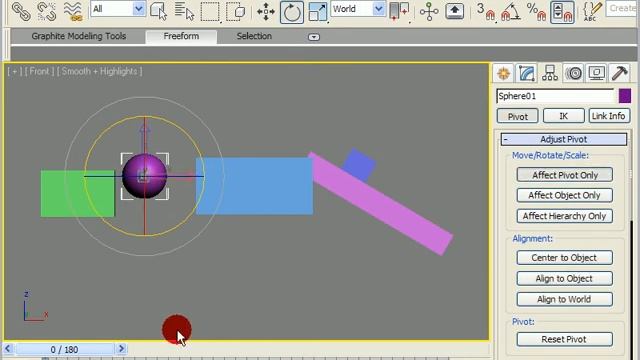Open the [Smooth + Highlights] shading menu
640x360 pixels.
(100, 71)
